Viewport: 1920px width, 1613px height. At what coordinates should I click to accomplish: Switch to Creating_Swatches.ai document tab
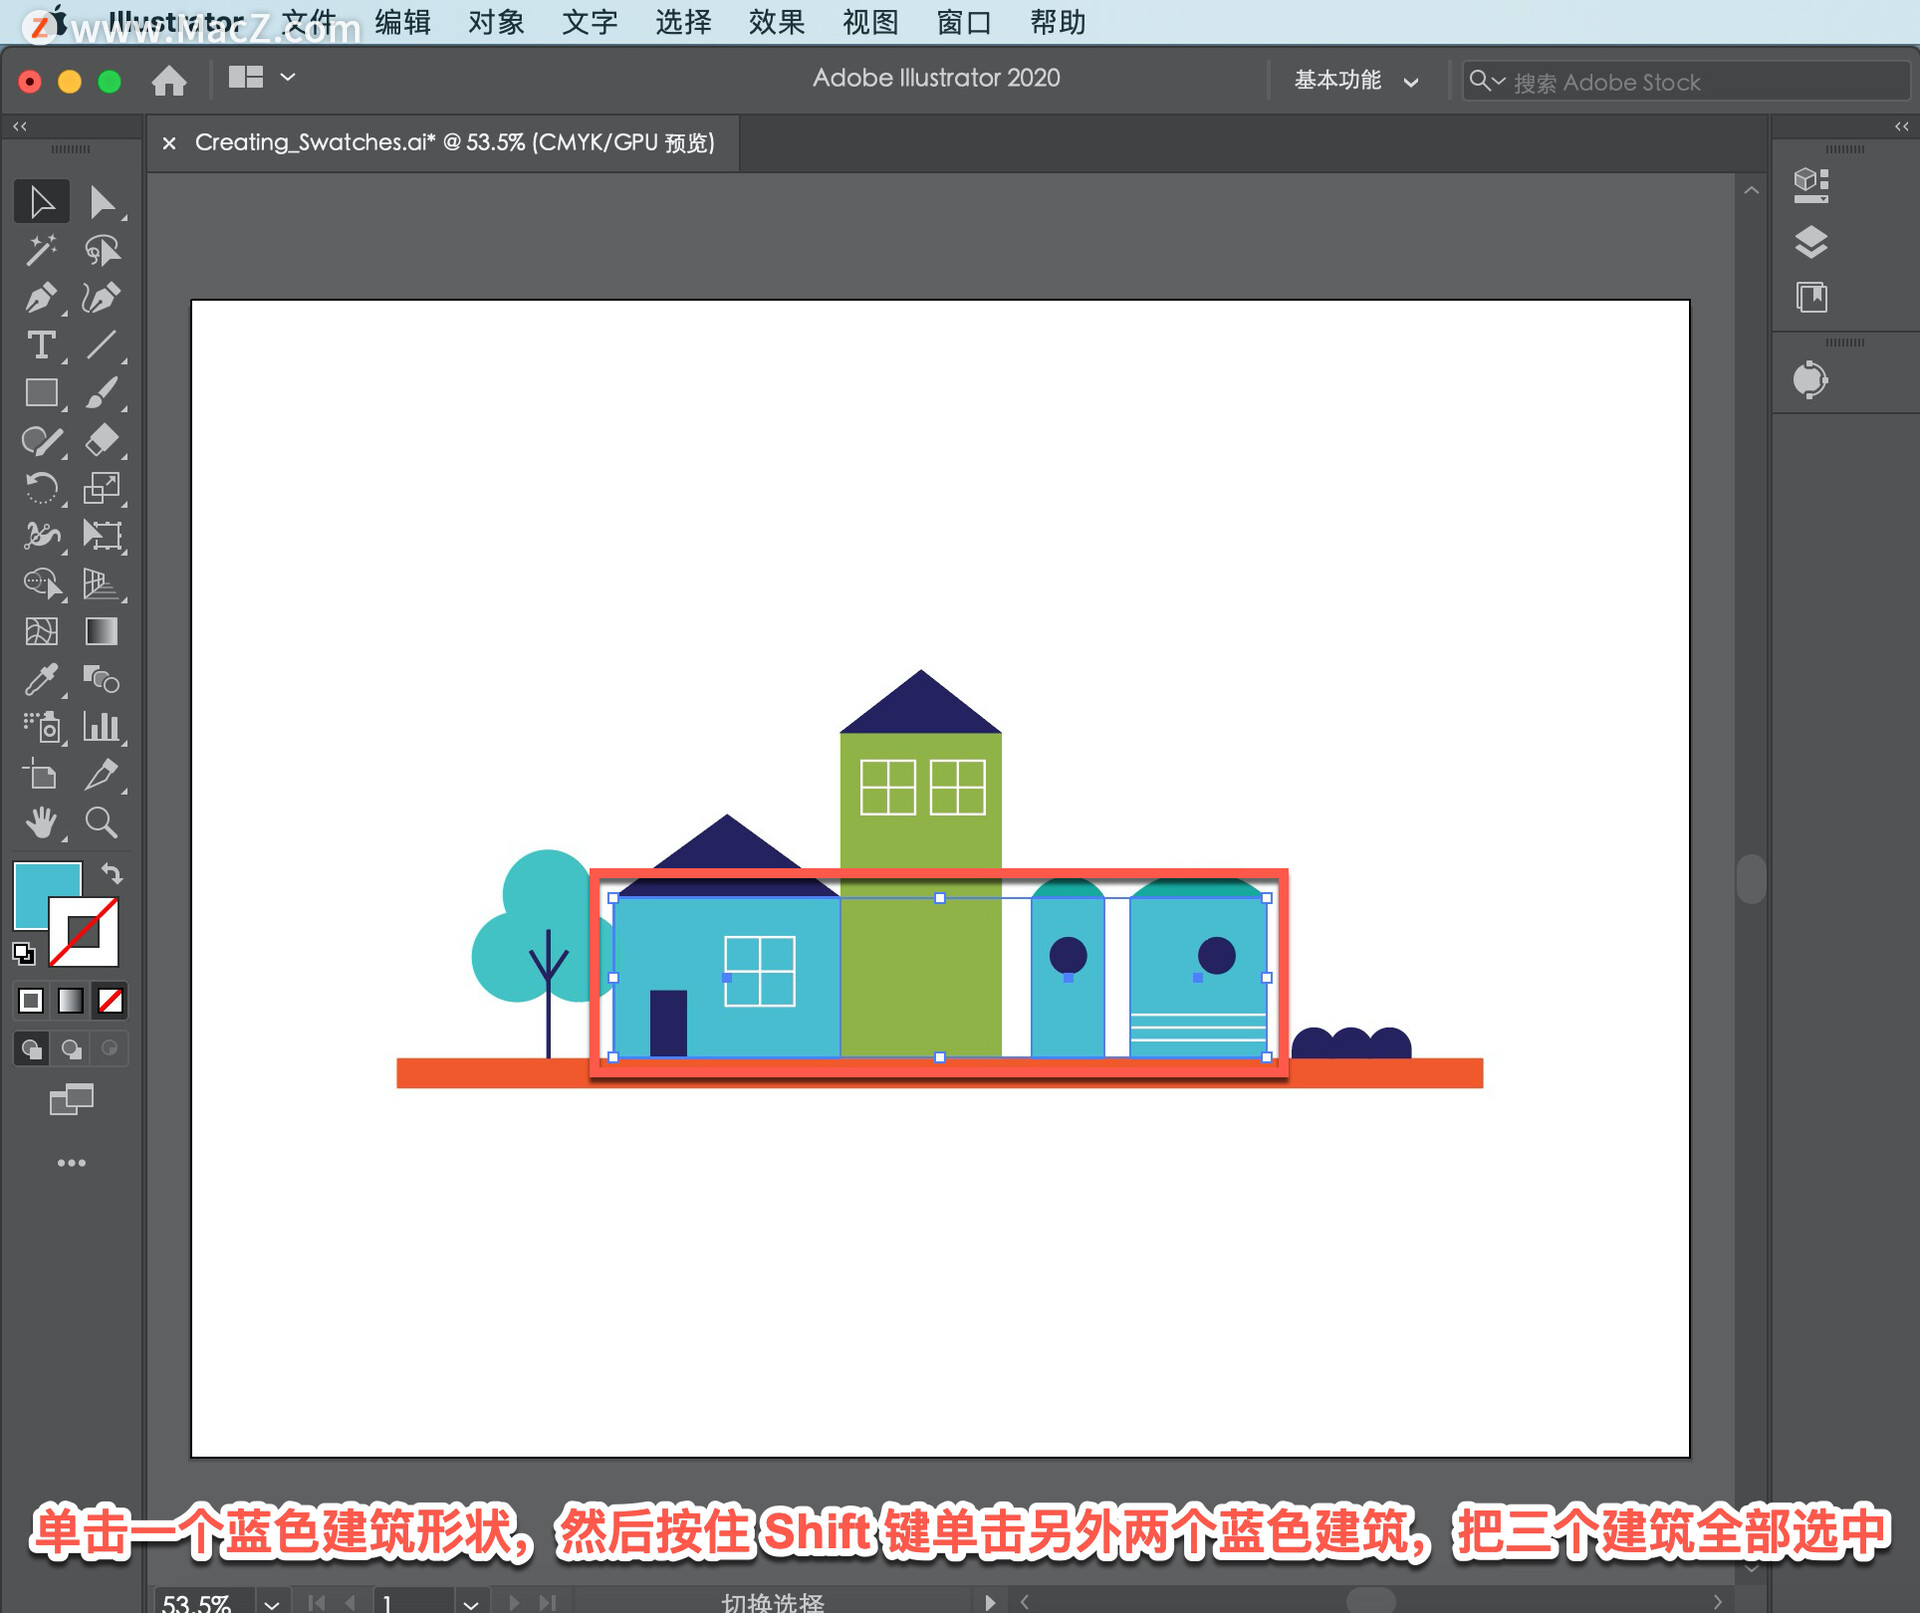click(454, 143)
